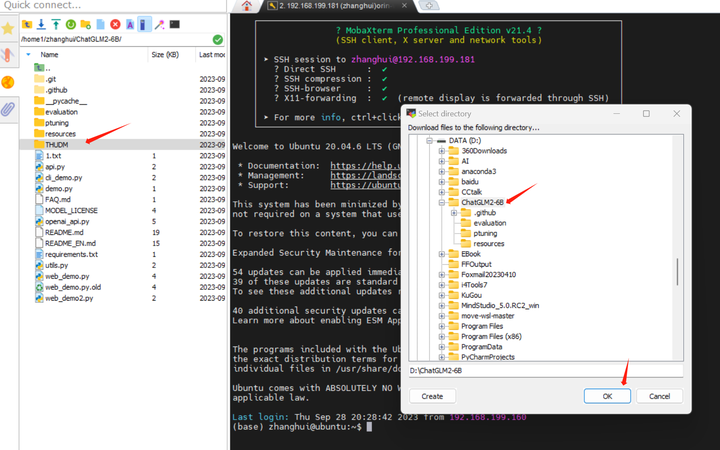Click Cancel in Select directory dialog
The width and height of the screenshot is (720, 450).
coord(659,396)
